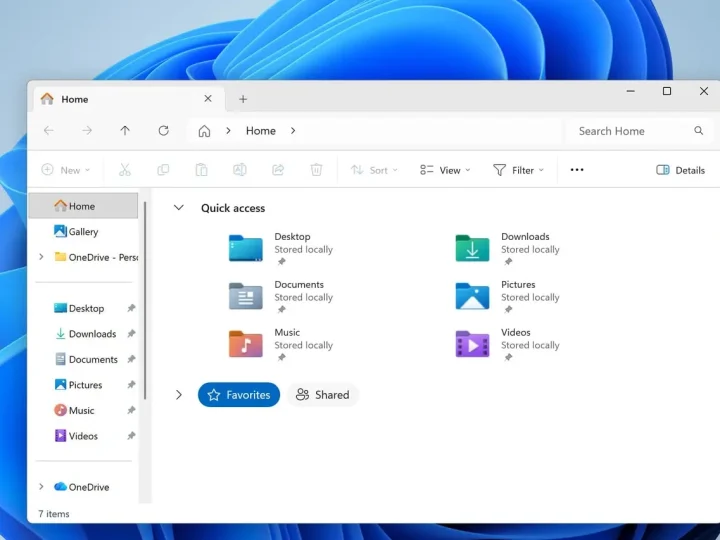The image size is (720, 540).
Task: Go forward with the right arrow
Action: tap(87, 131)
